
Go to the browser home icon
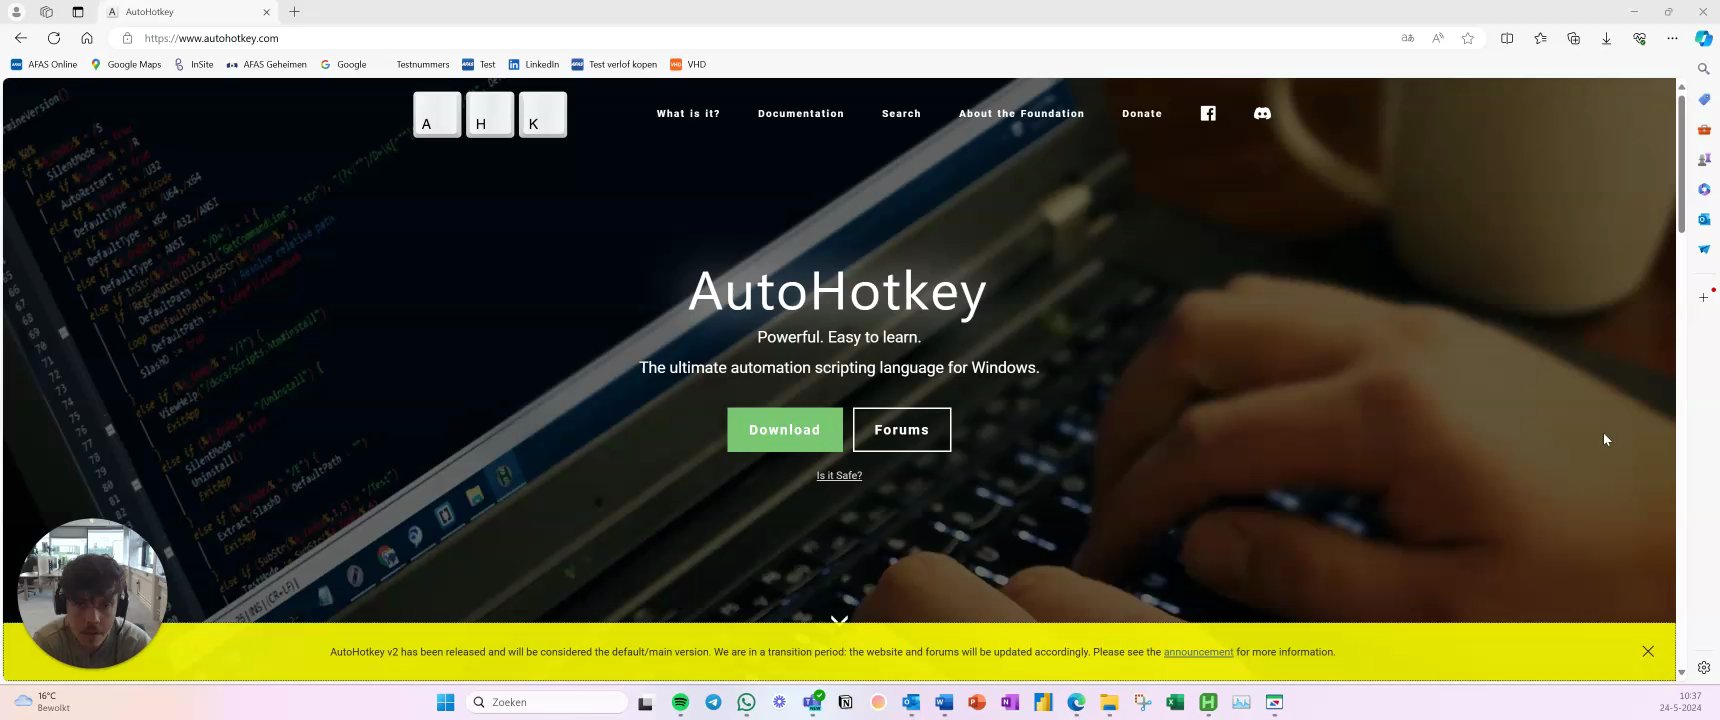87,38
